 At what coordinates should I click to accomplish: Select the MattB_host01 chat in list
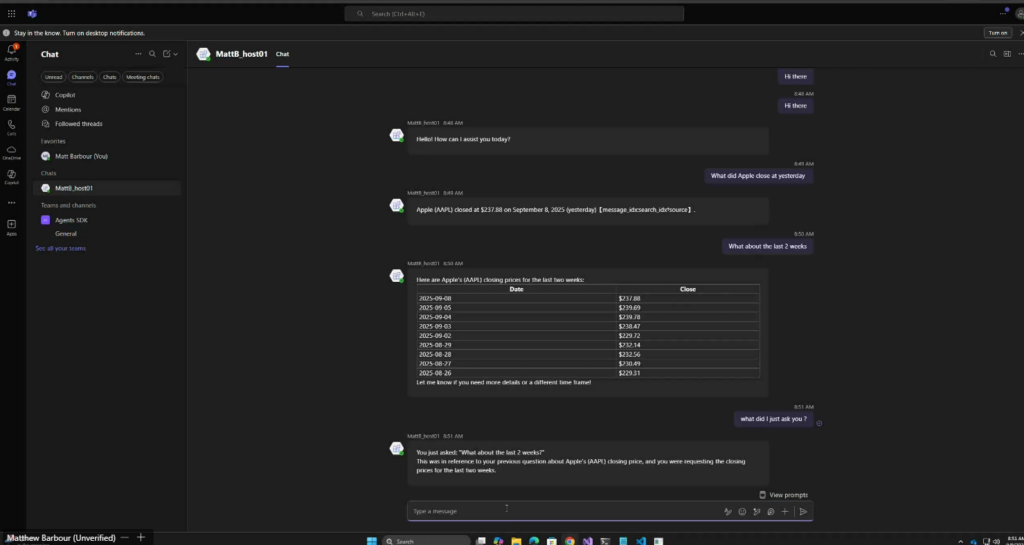click(x=107, y=188)
